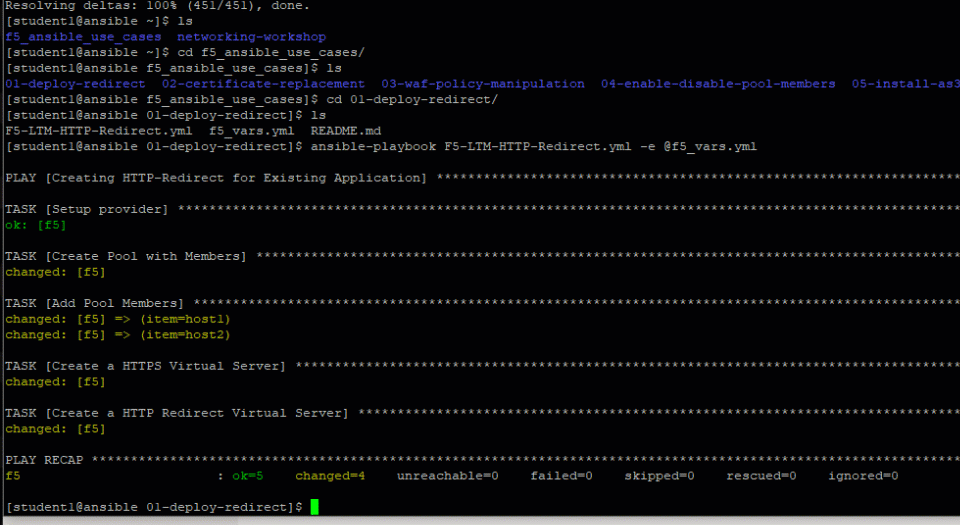Click the 'failed=0' recap value
The width and height of the screenshot is (960, 525).
(561, 476)
